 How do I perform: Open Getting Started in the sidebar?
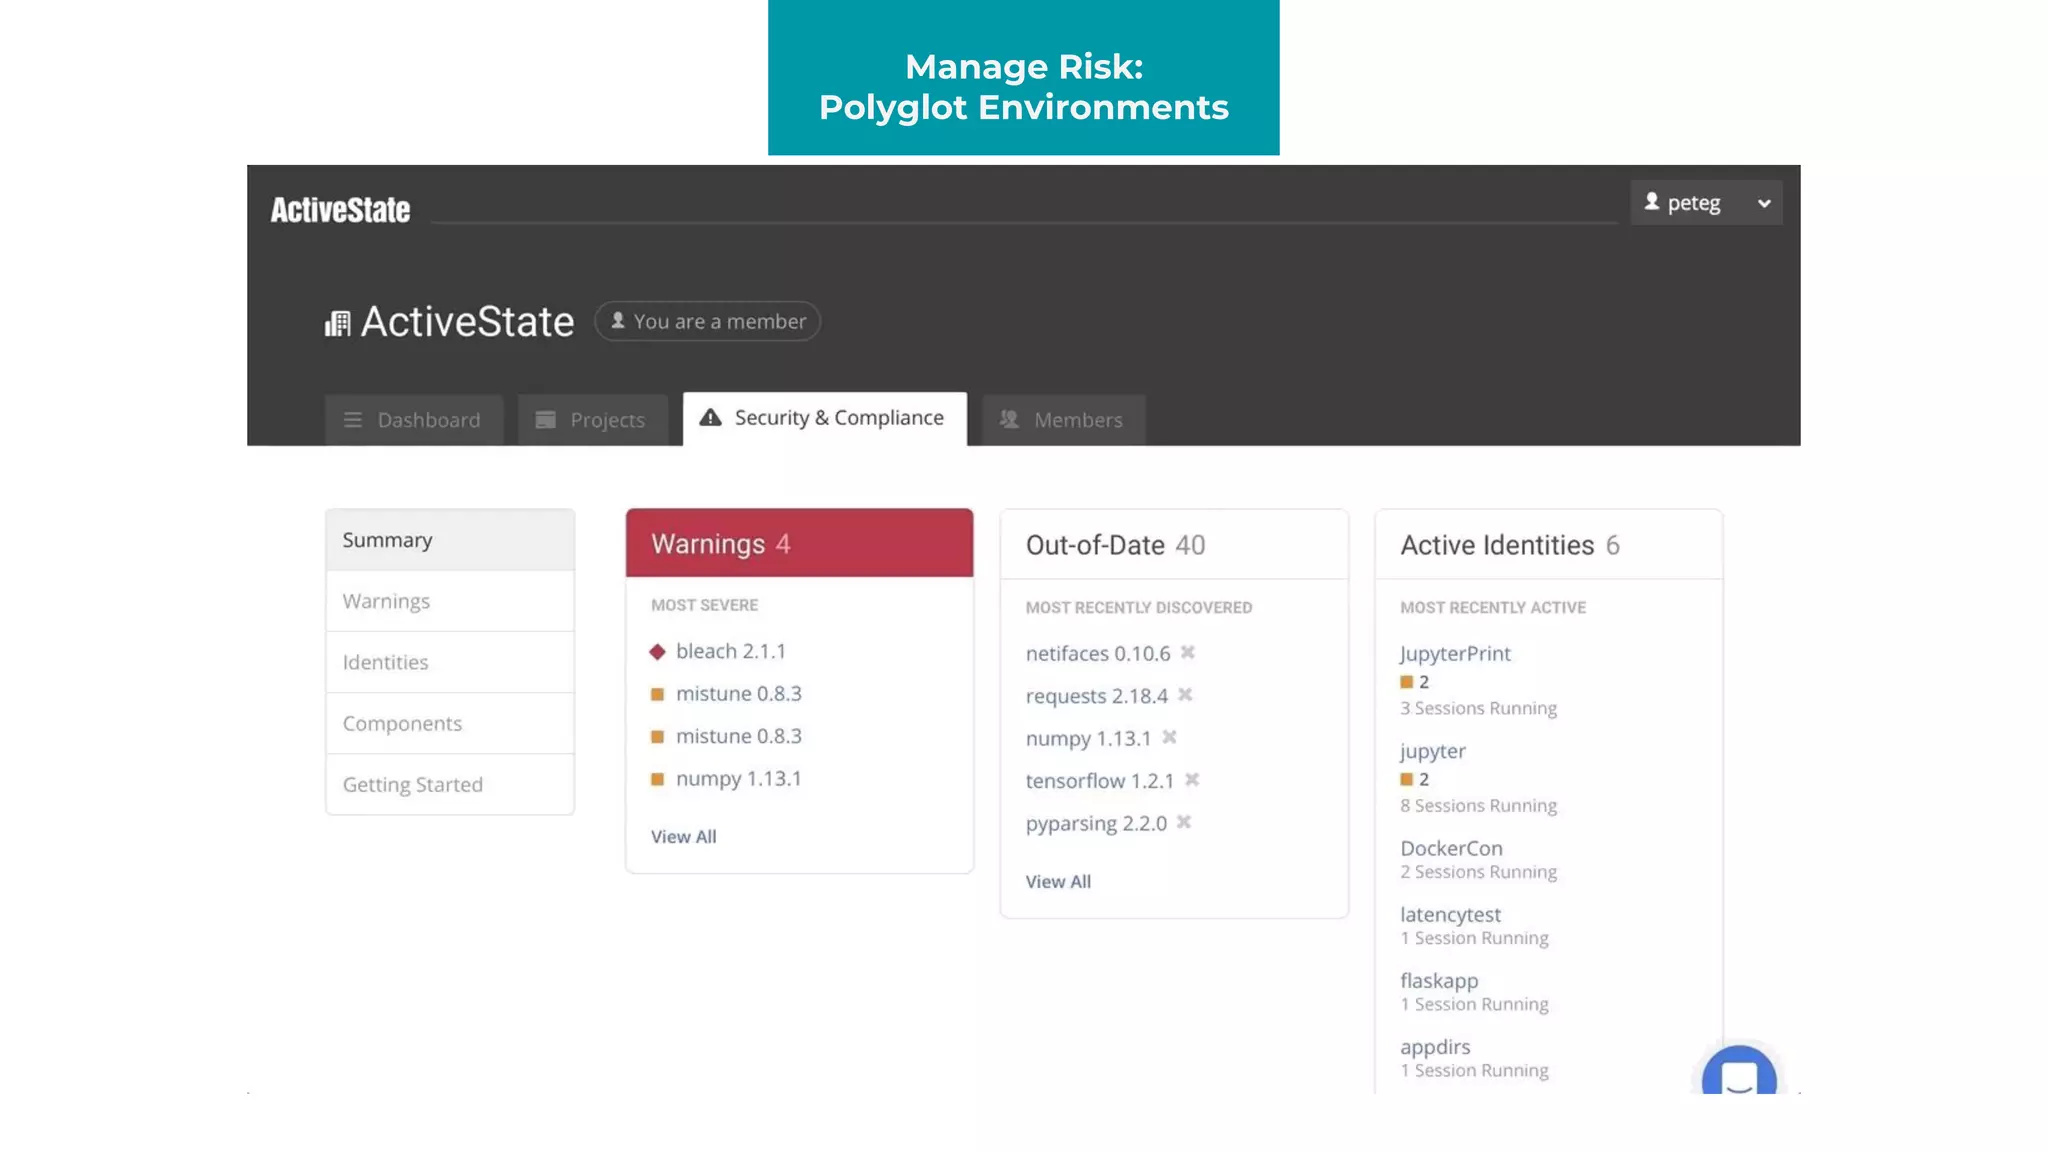pos(450,784)
